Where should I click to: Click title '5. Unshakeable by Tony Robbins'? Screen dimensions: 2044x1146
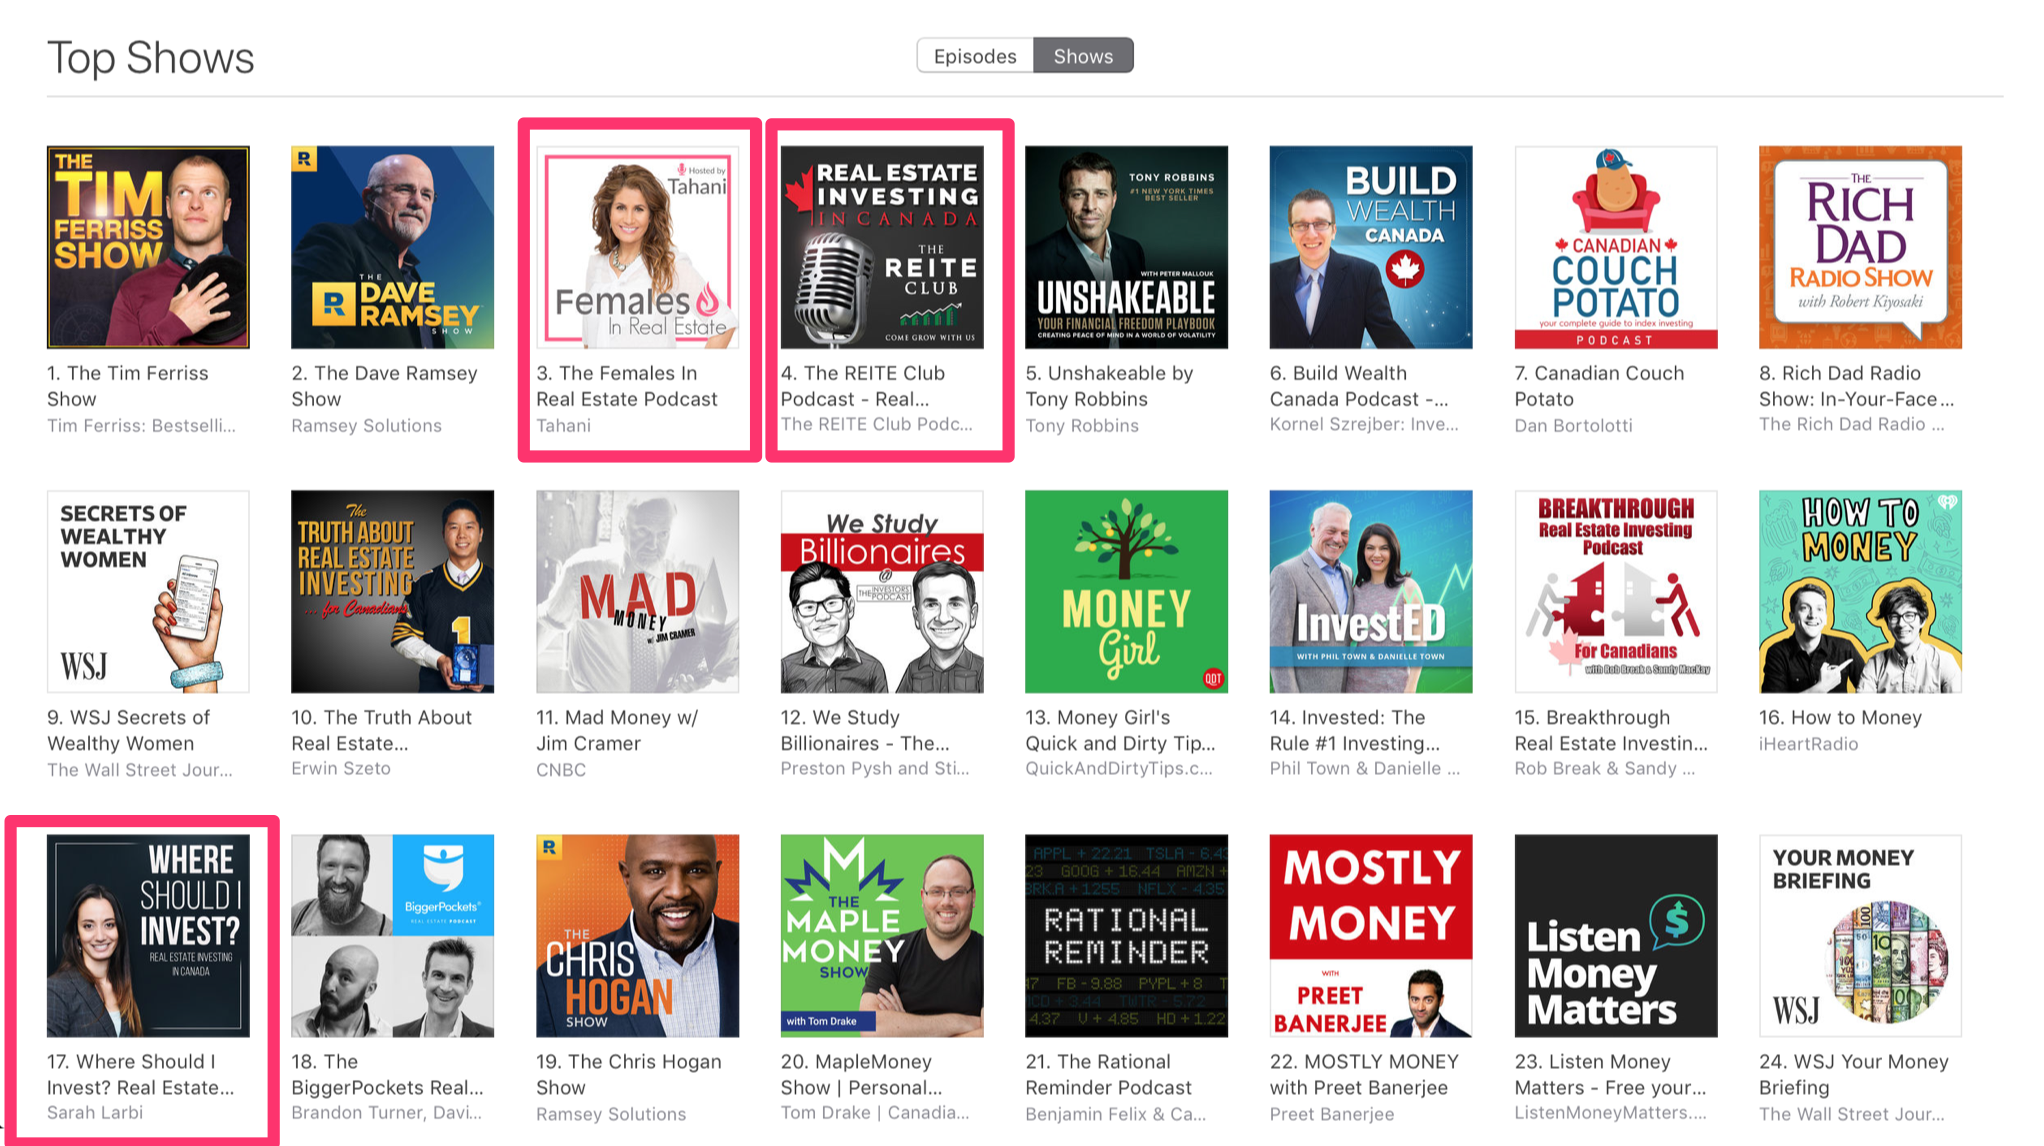(1109, 386)
